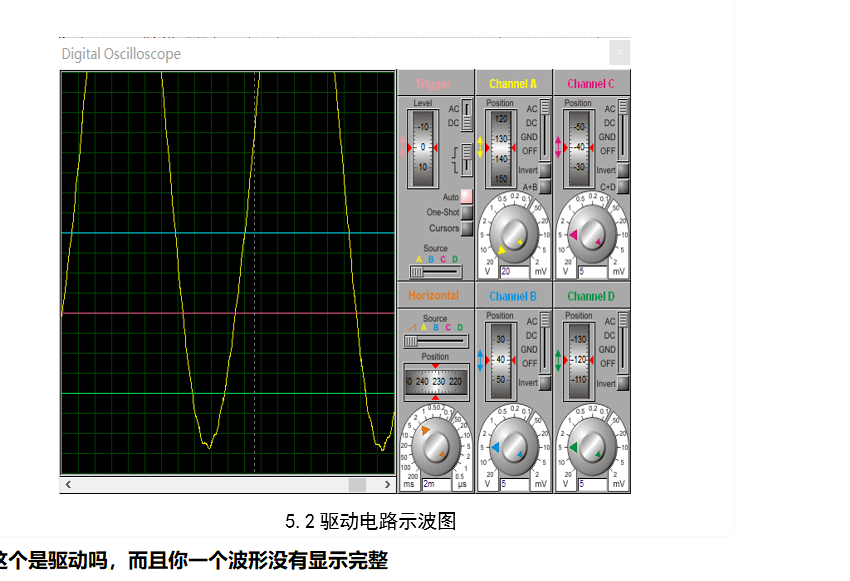Click the Channel C Position dial

[579, 148]
